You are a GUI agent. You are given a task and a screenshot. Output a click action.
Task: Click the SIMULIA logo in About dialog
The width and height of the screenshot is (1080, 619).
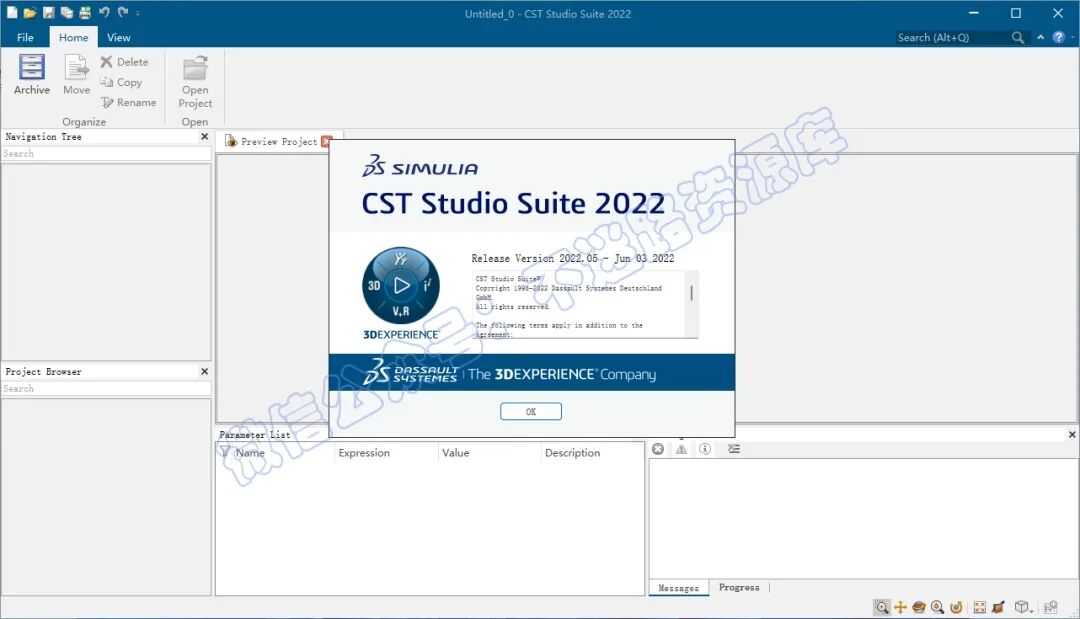(420, 166)
